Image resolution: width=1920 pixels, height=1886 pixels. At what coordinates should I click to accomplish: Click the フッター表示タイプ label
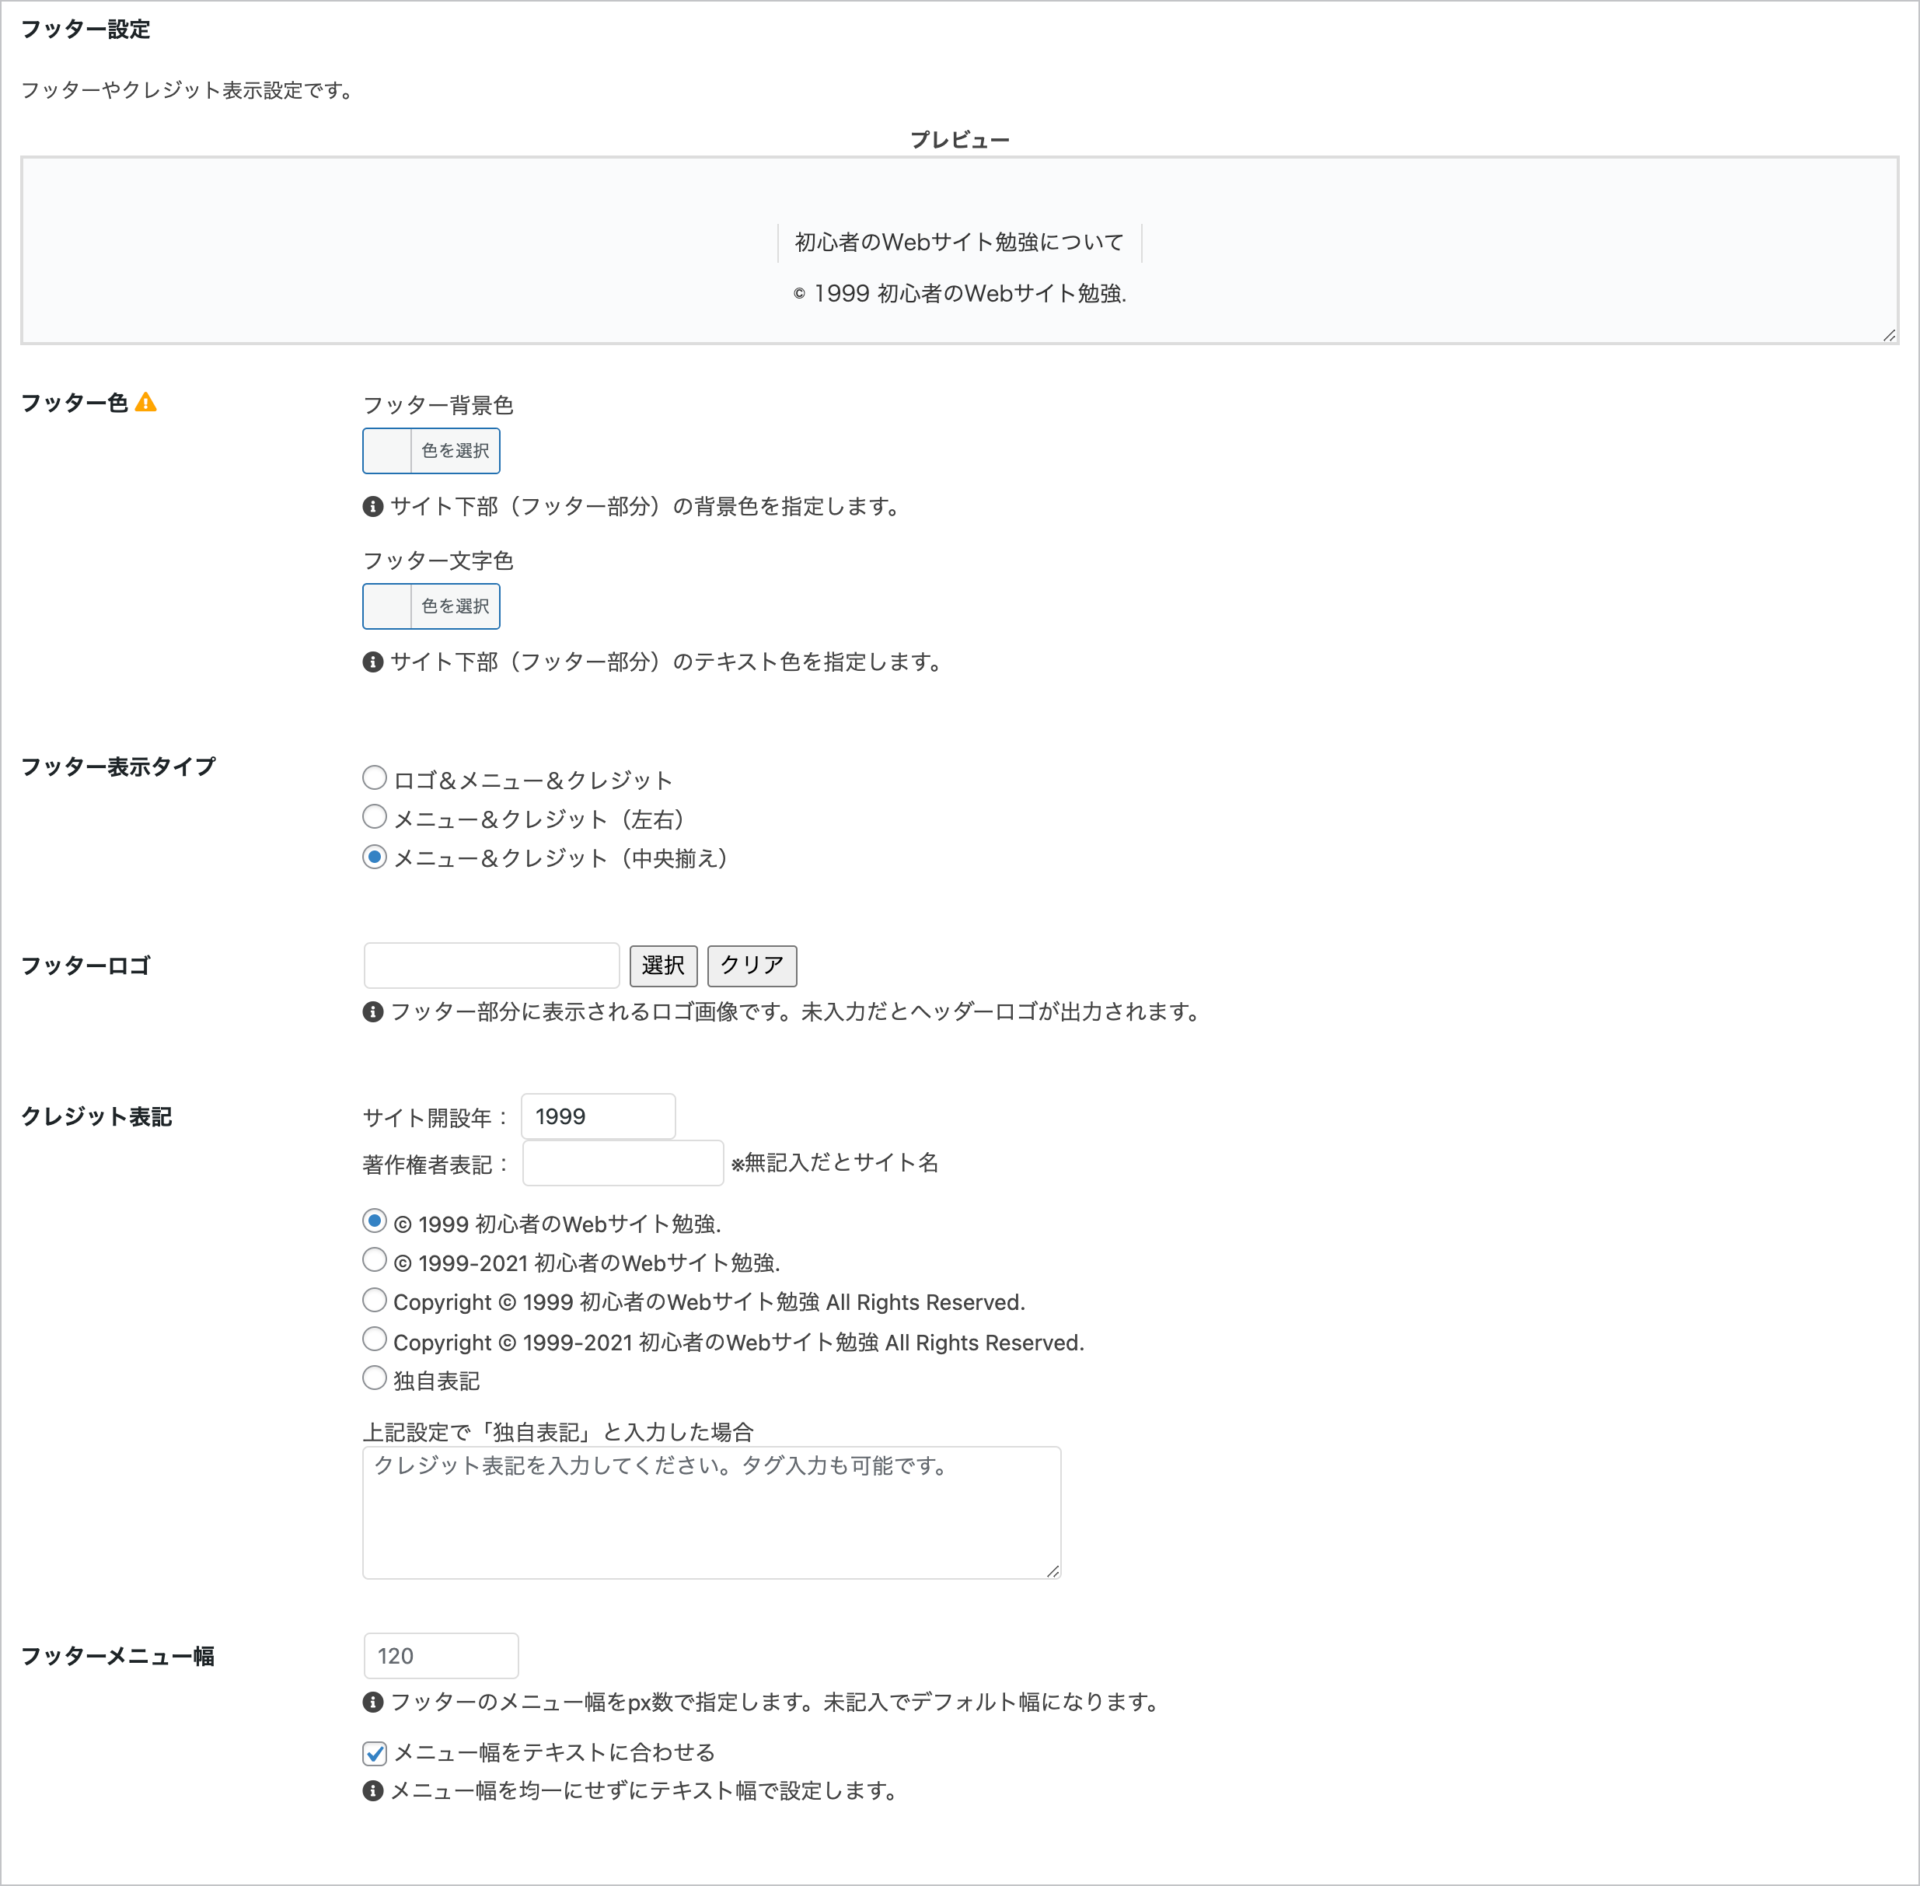(x=119, y=767)
